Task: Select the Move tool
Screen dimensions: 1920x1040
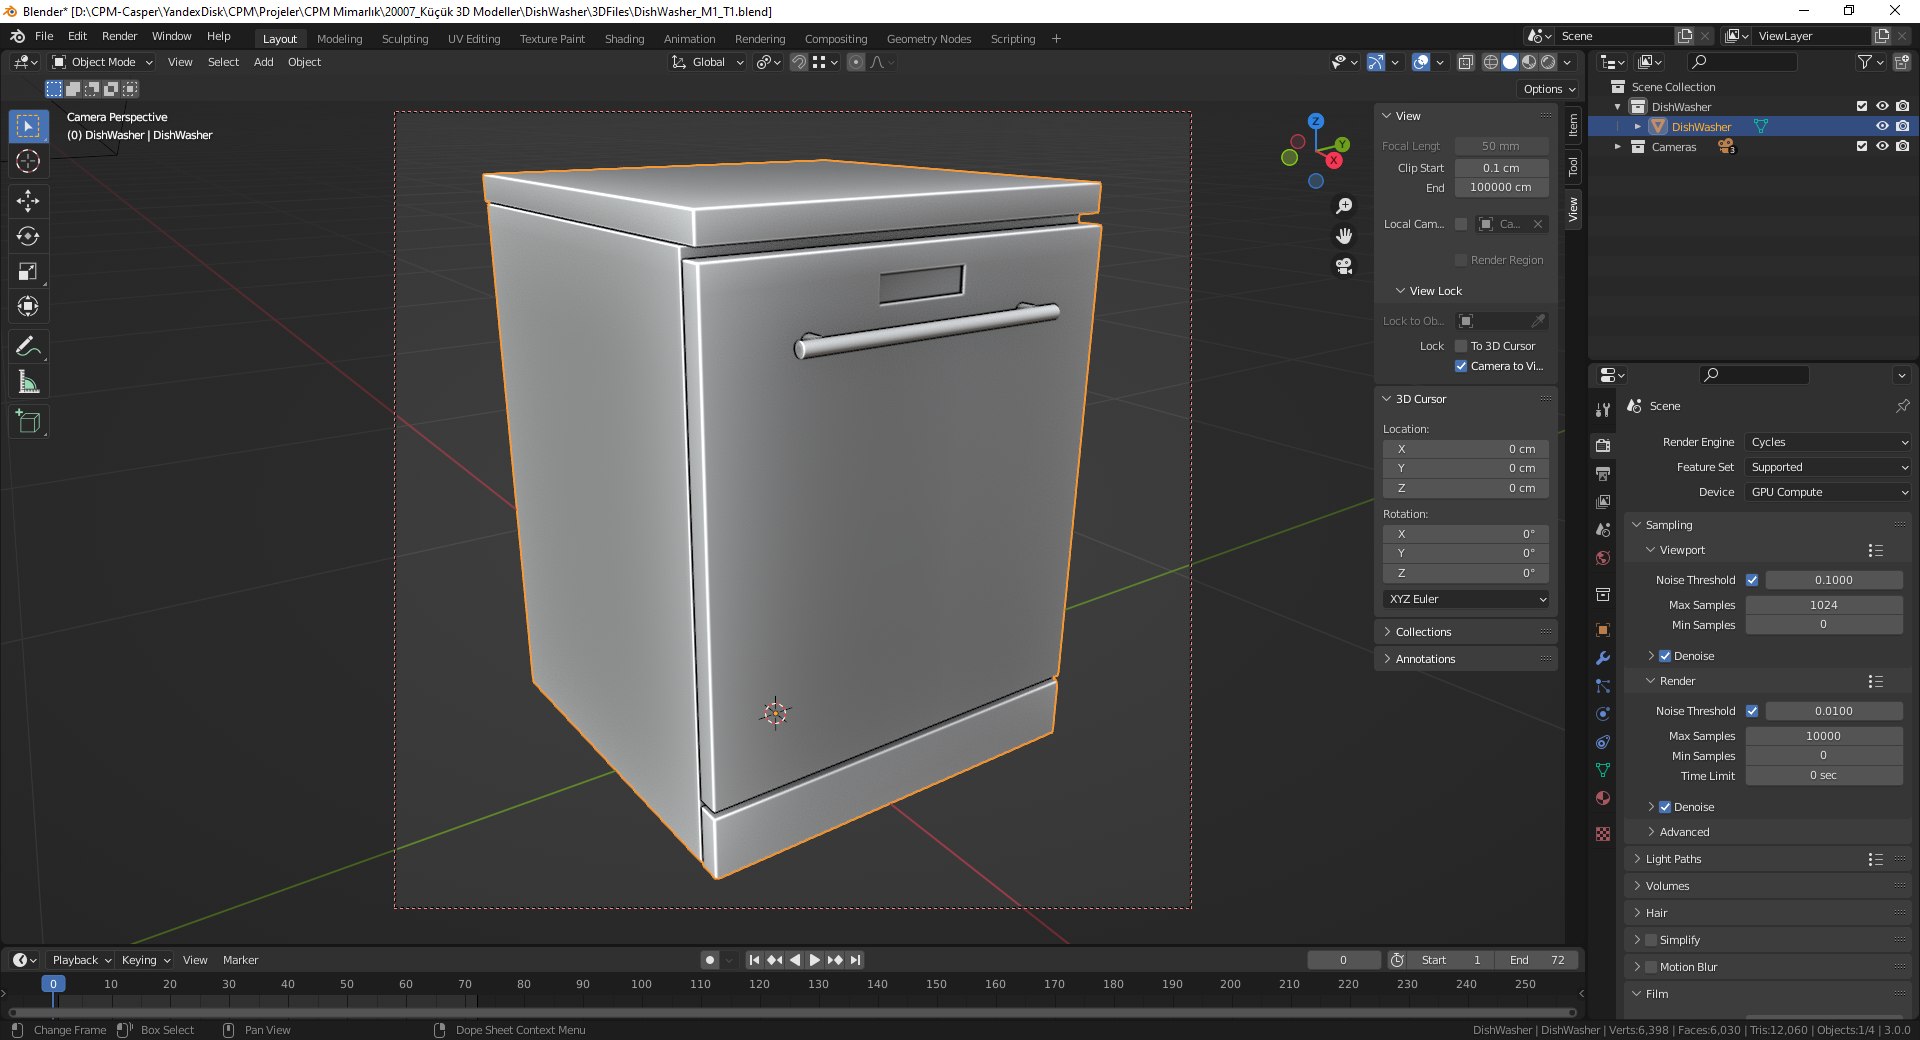Action: pyautogui.click(x=28, y=201)
